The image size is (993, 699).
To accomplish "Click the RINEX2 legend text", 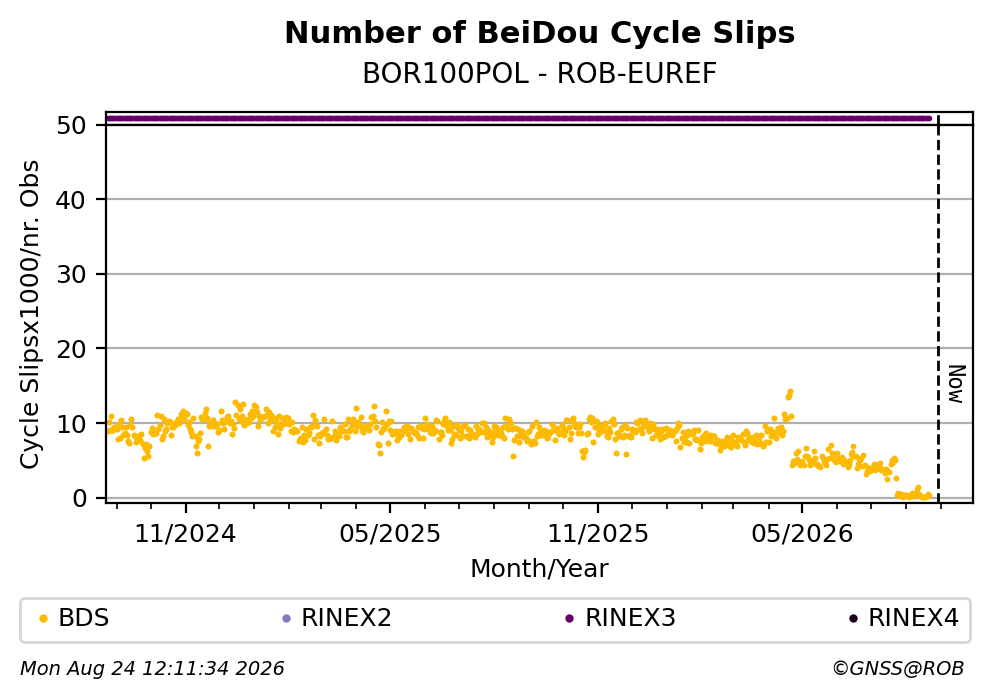I will coord(346,618).
